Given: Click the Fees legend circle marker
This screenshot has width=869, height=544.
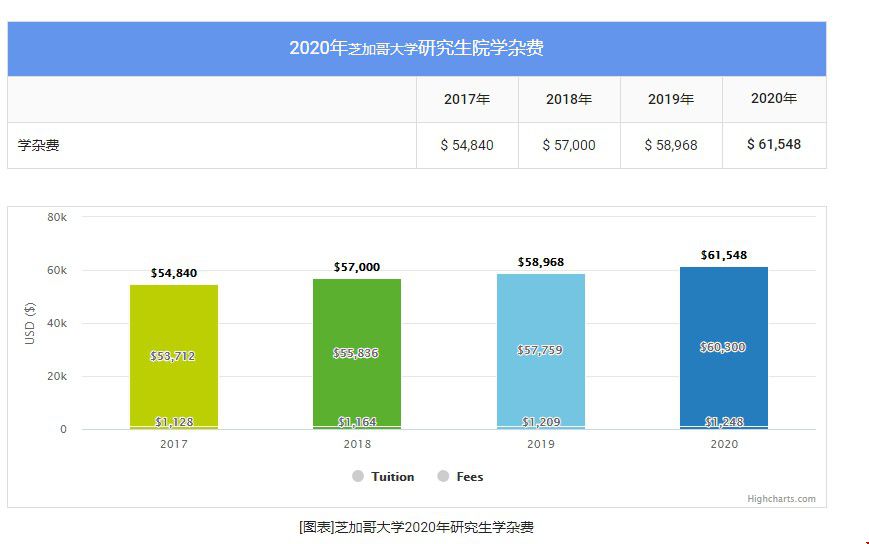Looking at the screenshot, I should [x=443, y=476].
